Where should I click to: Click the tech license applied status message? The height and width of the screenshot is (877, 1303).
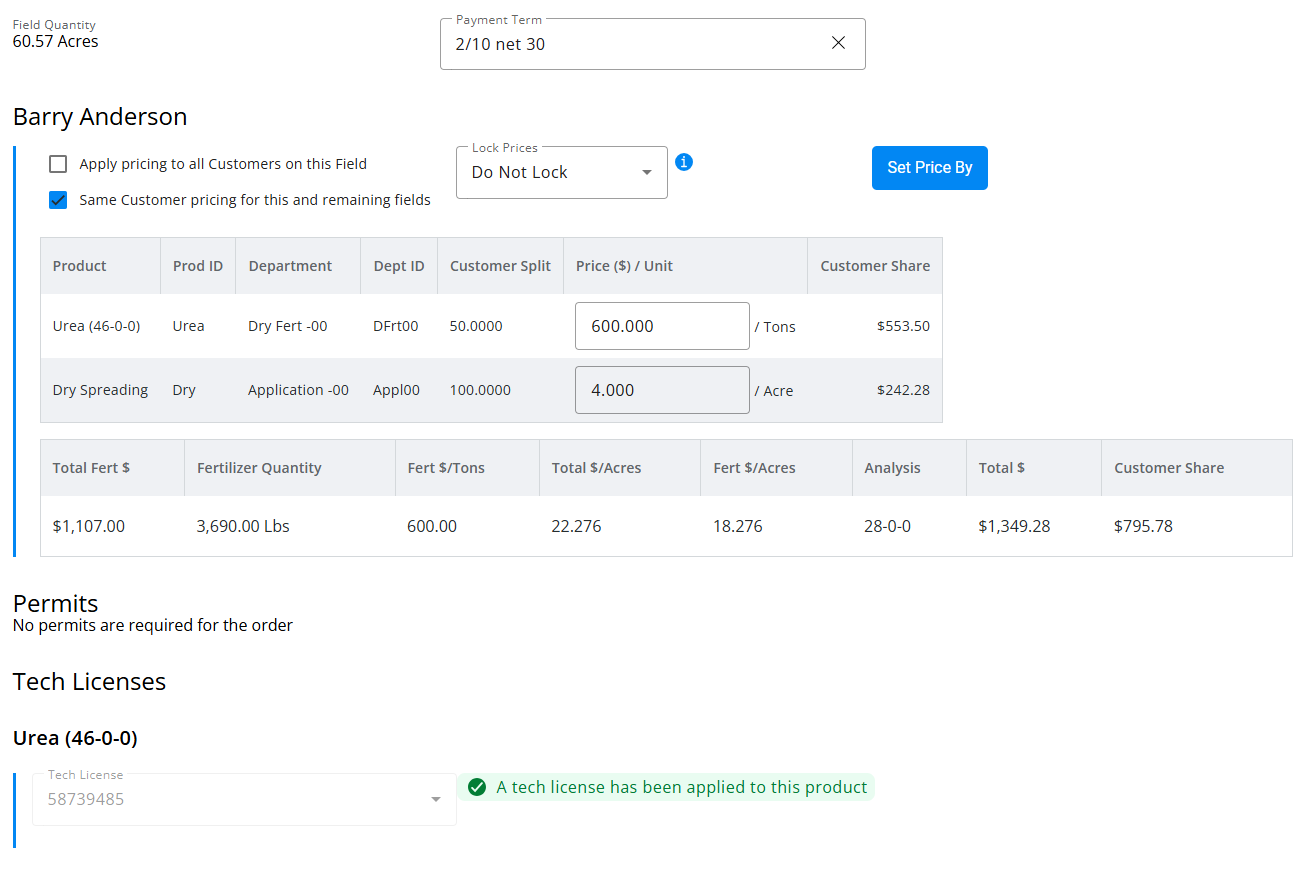point(681,787)
